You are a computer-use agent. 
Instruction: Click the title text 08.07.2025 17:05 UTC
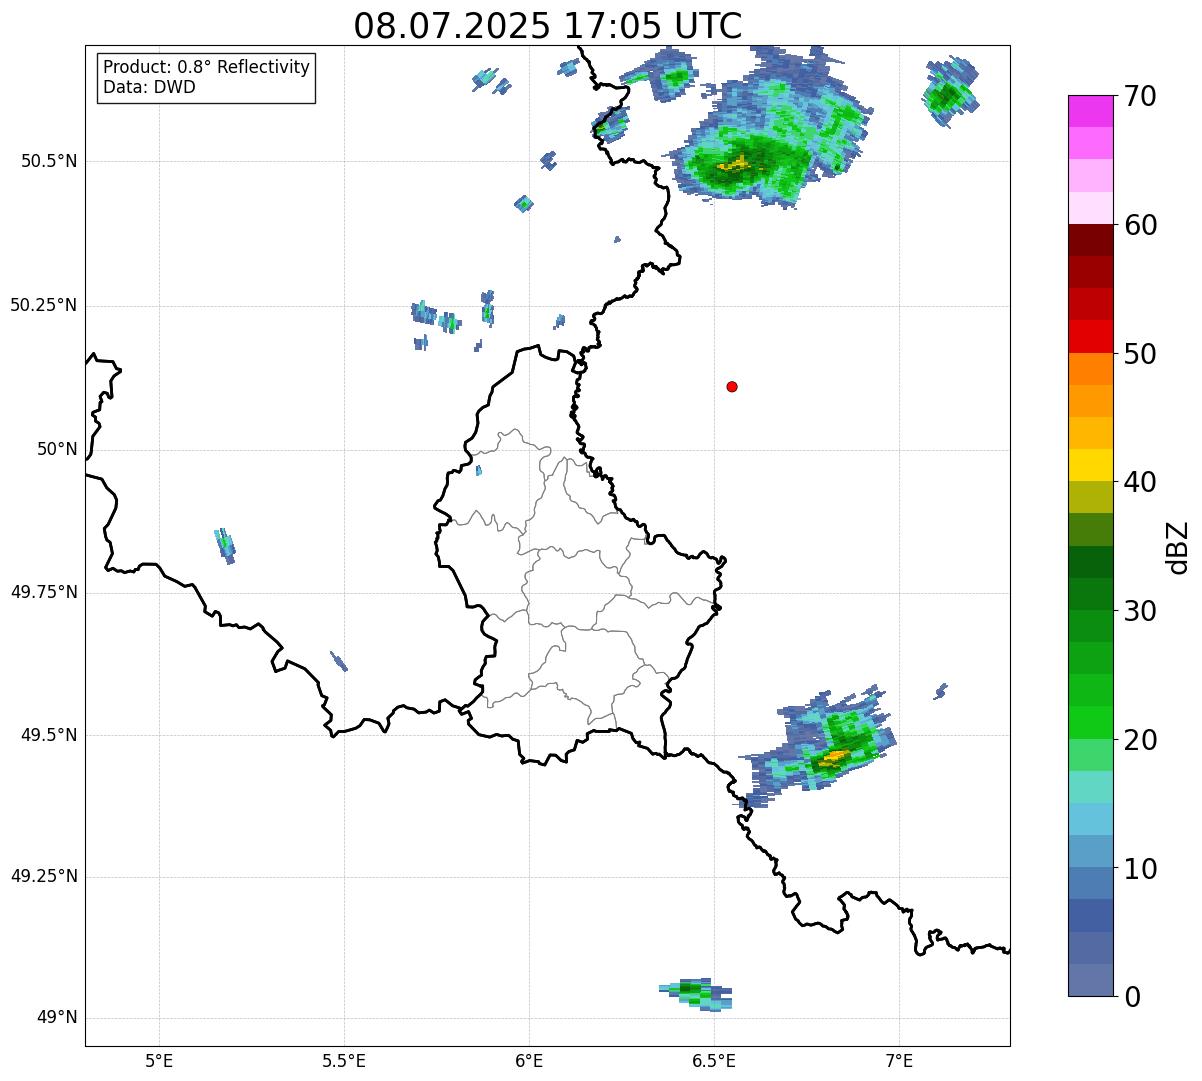(548, 25)
